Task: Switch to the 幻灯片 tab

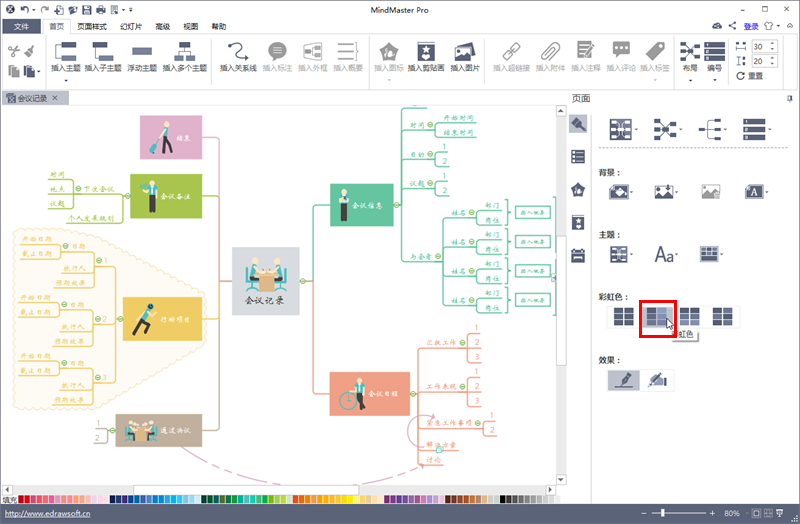Action: tap(131, 27)
